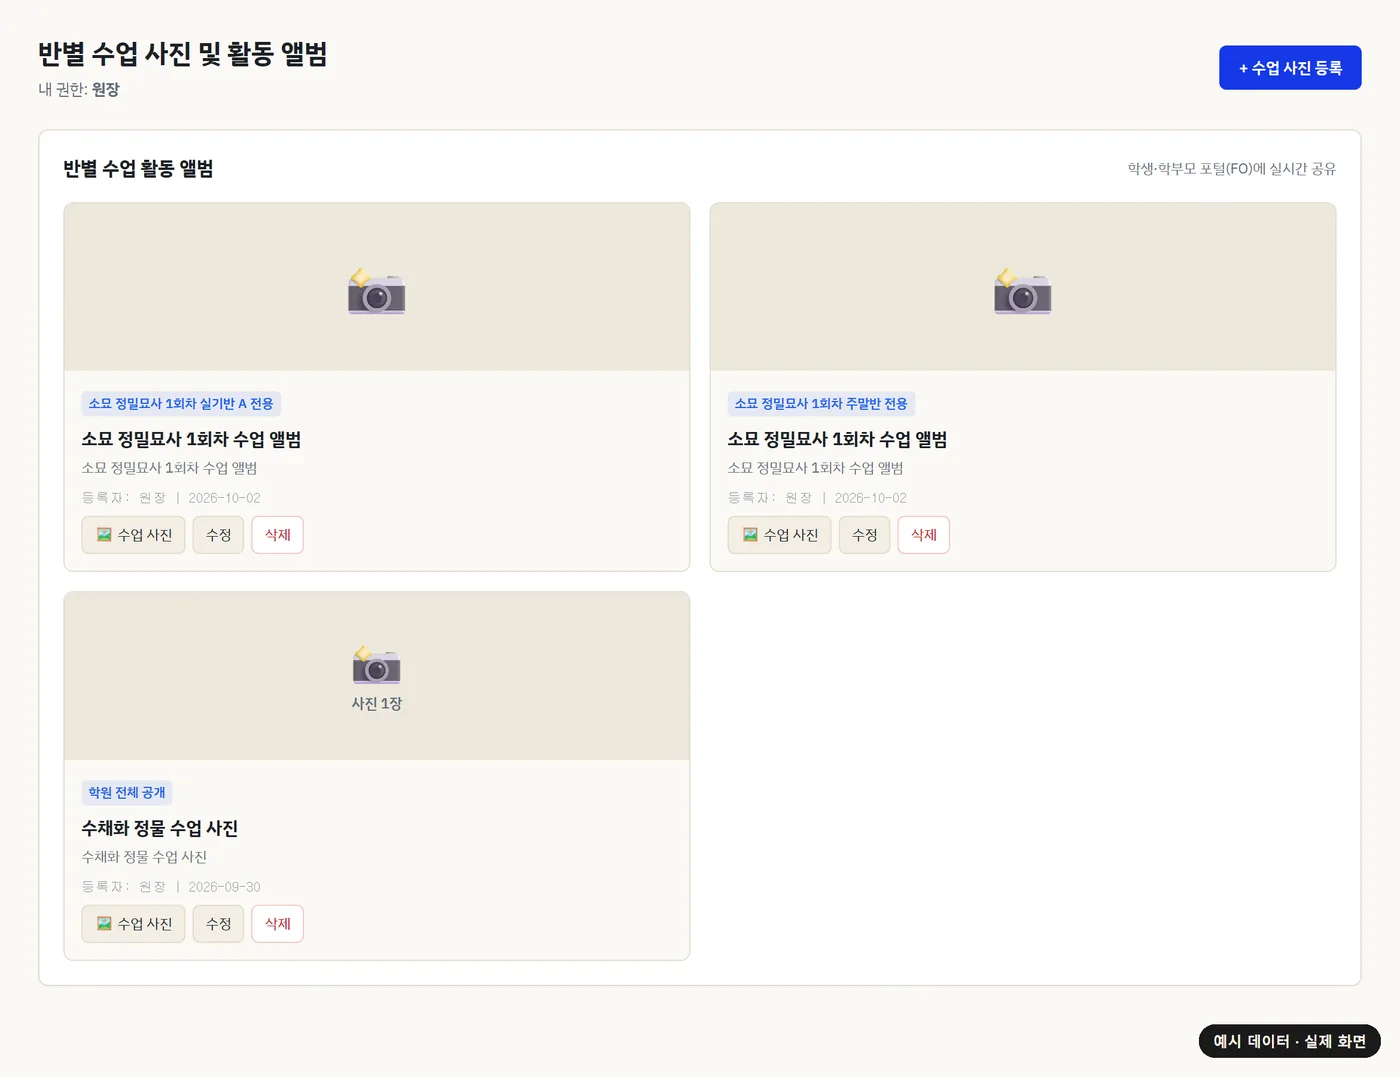
Task: Edit the 실기반 A 전용 album with 수정
Action: (x=218, y=535)
